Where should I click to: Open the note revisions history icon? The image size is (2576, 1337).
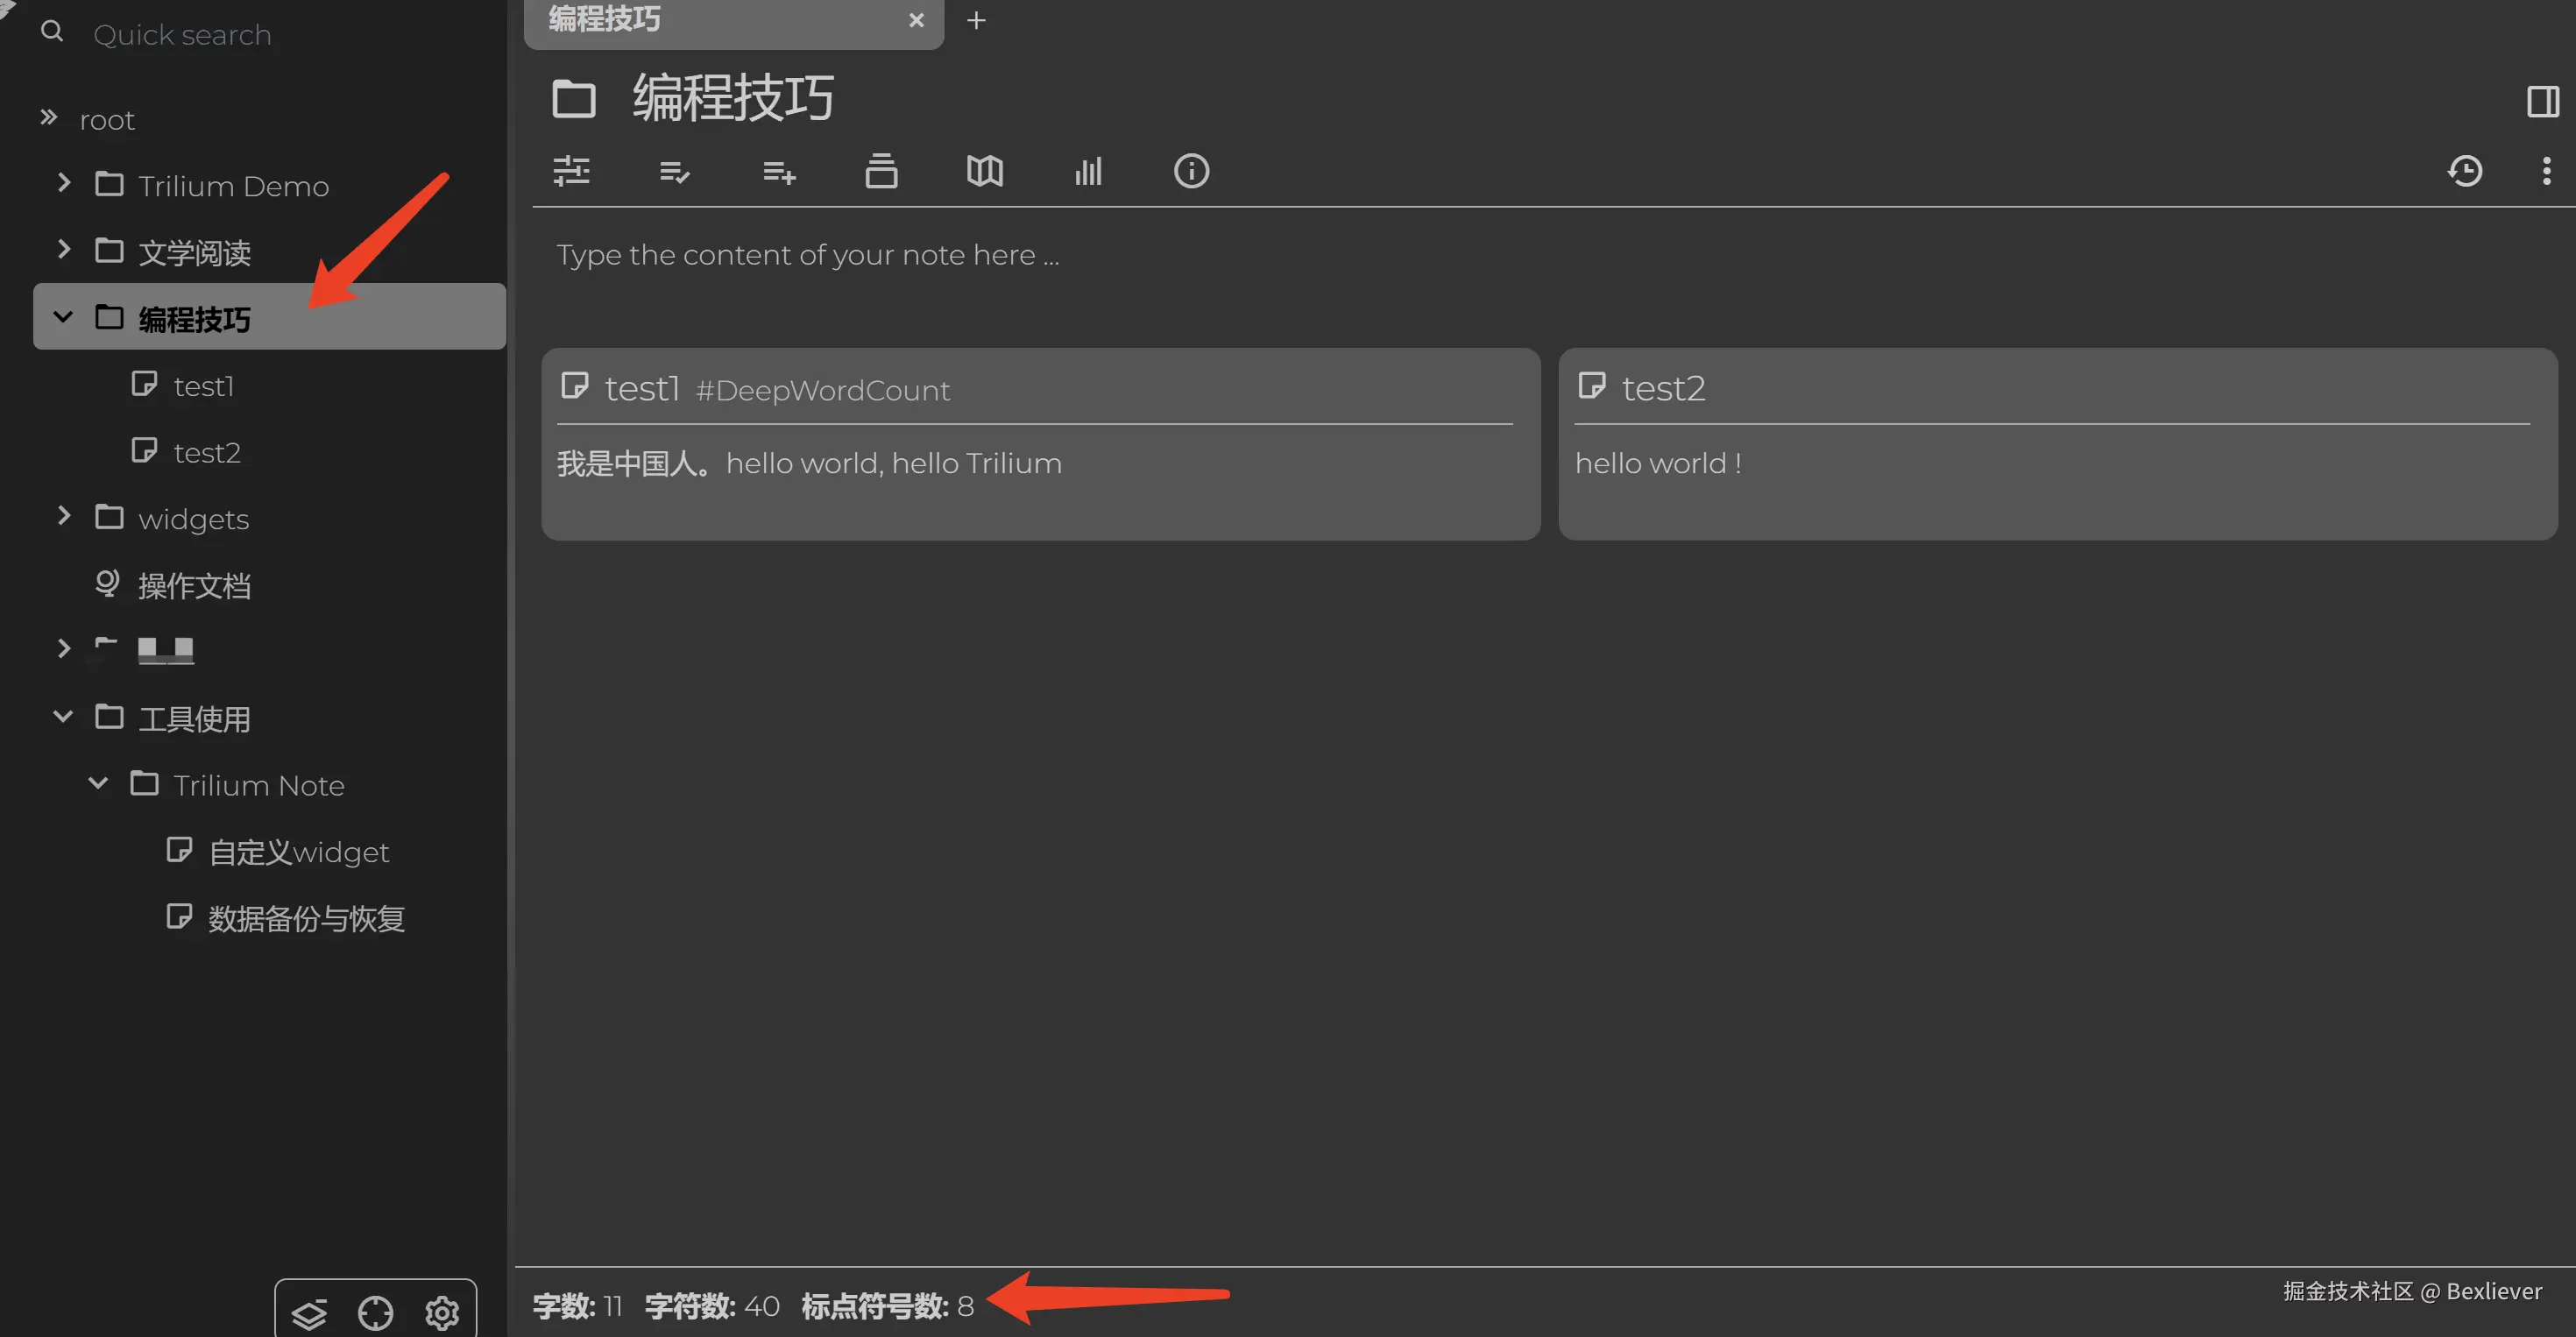[x=2464, y=171]
